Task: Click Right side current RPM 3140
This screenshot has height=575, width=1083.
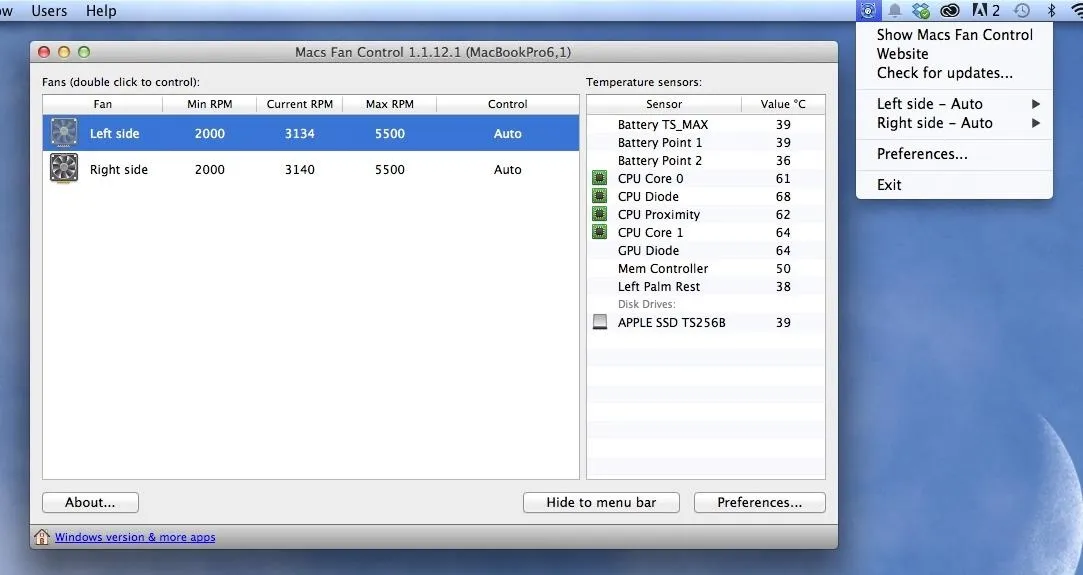Action: tap(300, 169)
